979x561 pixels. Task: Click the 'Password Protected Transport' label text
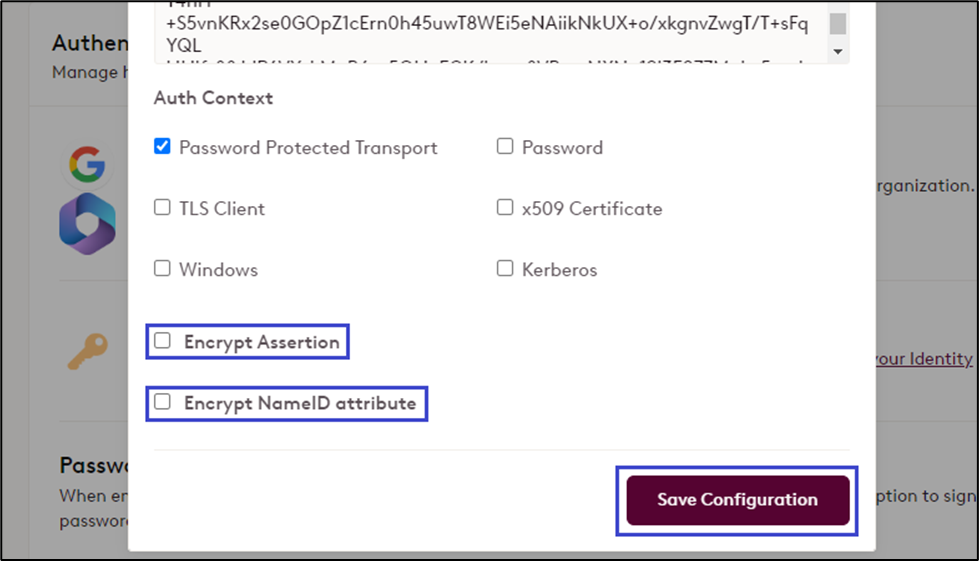click(x=308, y=148)
